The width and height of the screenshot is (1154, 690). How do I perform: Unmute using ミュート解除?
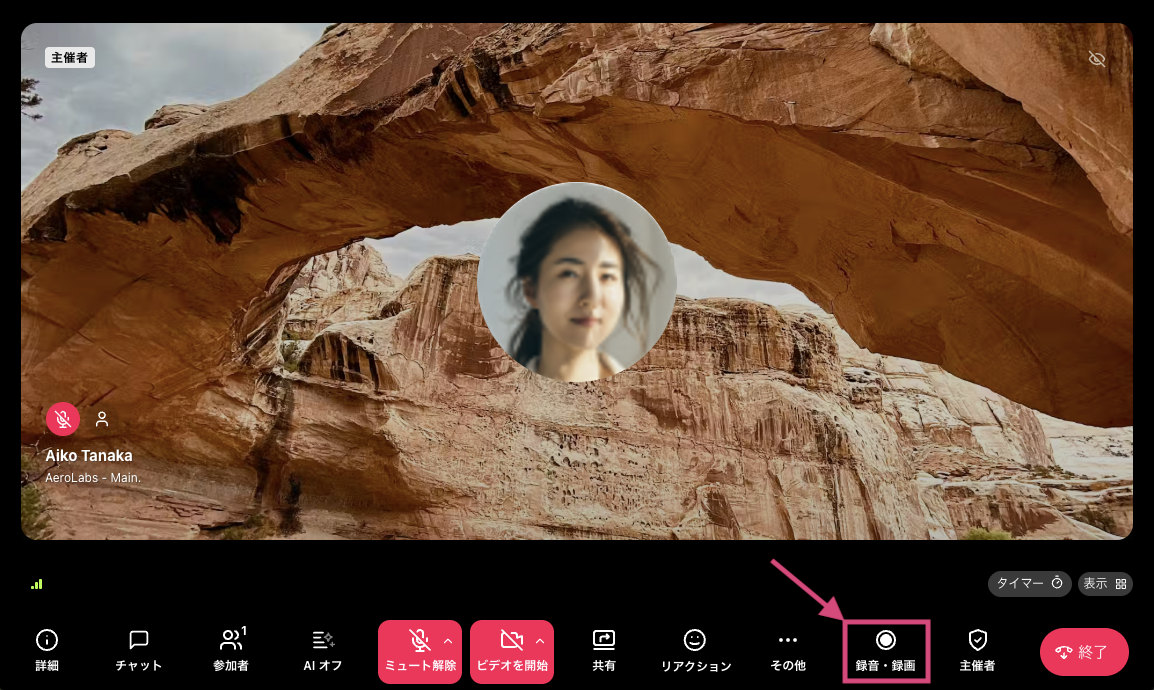click(x=419, y=650)
